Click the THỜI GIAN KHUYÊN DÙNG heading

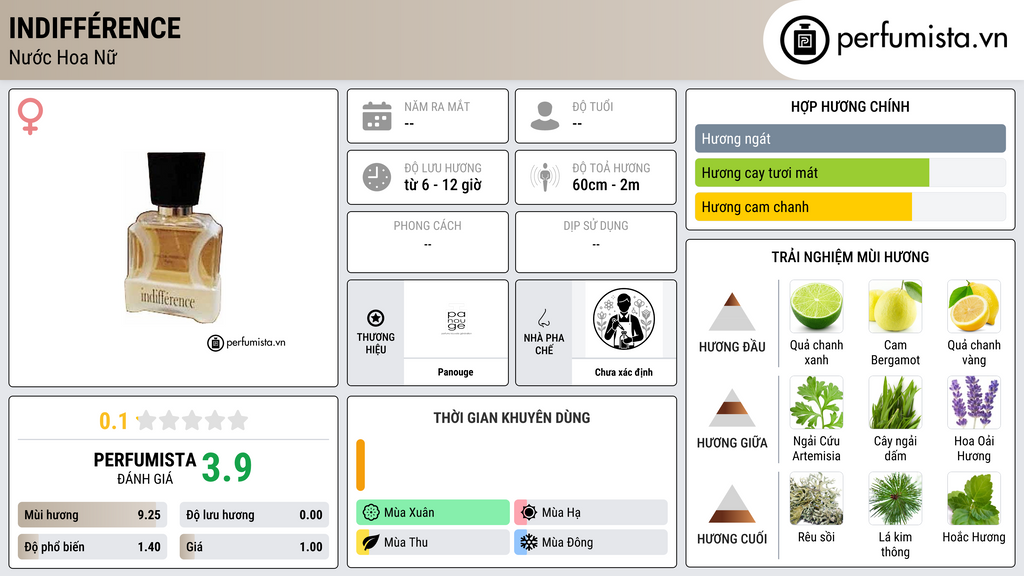click(x=512, y=418)
